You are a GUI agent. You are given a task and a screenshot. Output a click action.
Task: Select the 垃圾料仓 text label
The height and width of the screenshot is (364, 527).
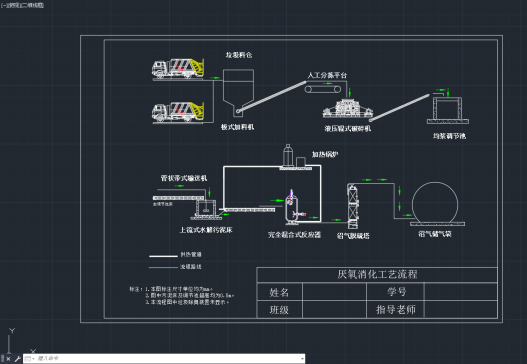(239, 55)
